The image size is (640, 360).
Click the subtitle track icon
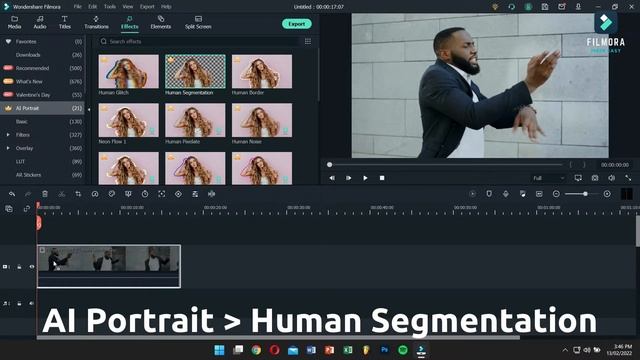pyautogui.click(x=539, y=194)
